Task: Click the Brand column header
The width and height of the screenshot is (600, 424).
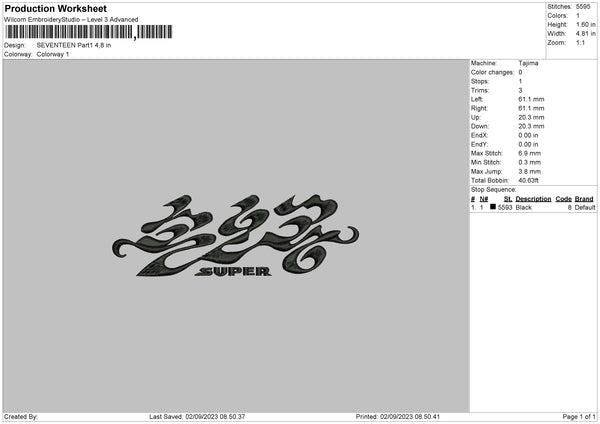Action: [x=584, y=199]
